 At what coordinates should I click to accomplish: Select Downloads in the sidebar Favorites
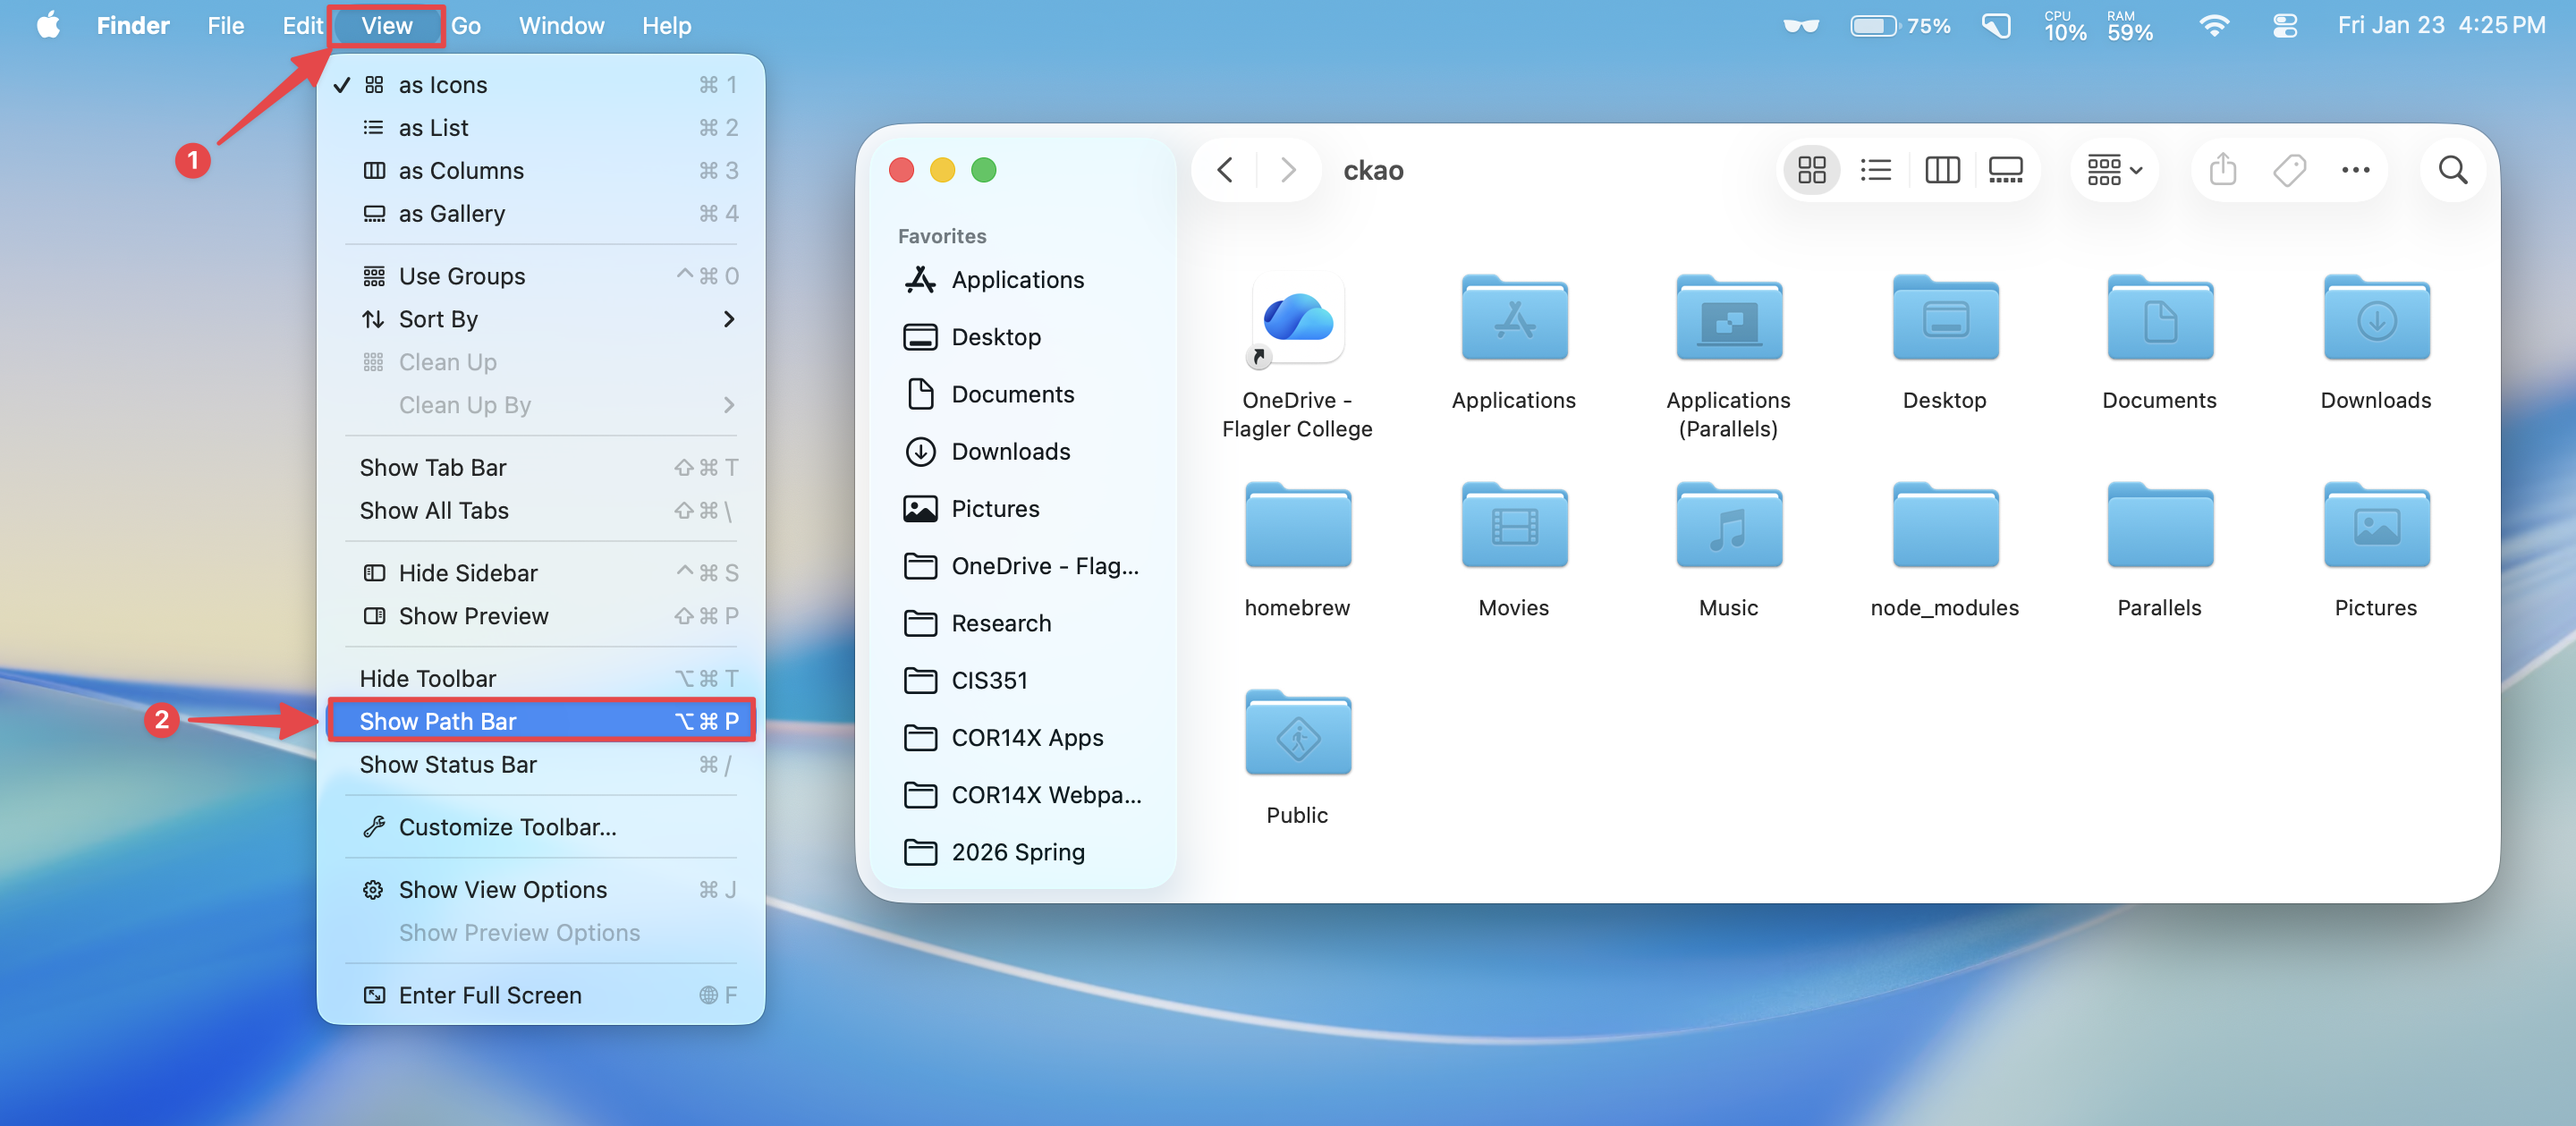pyautogui.click(x=1022, y=451)
